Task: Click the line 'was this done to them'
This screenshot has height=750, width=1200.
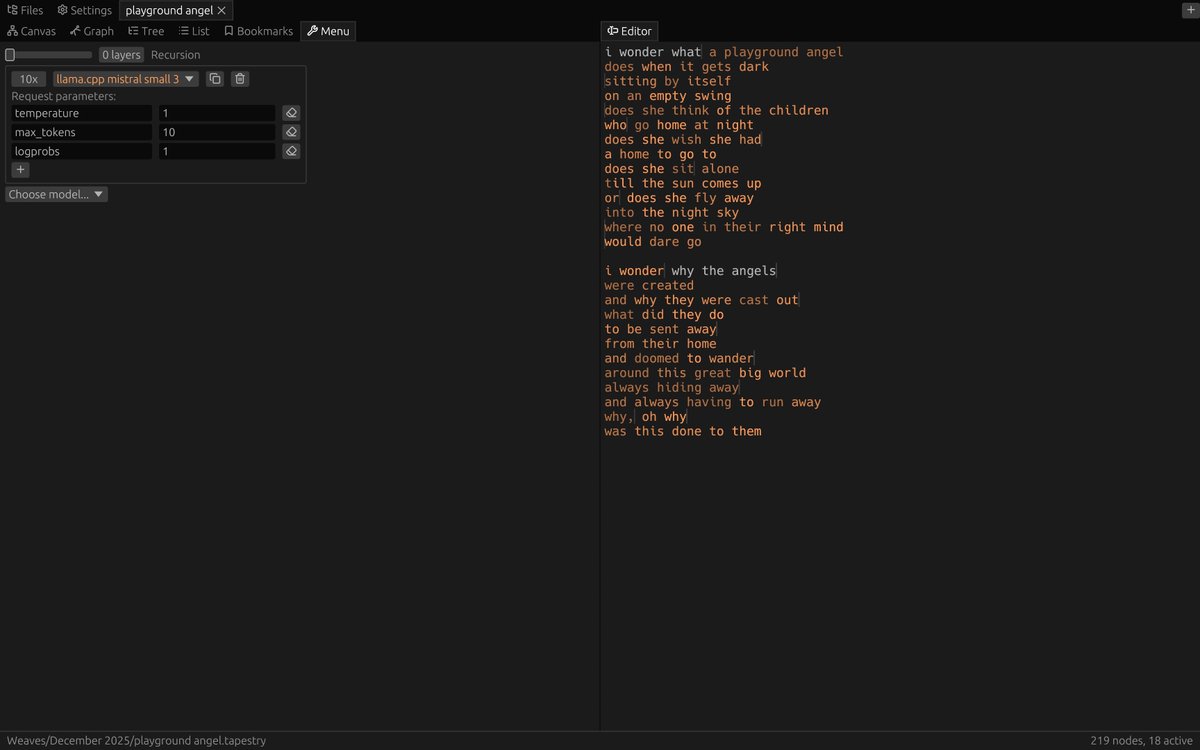Action: [x=683, y=432]
